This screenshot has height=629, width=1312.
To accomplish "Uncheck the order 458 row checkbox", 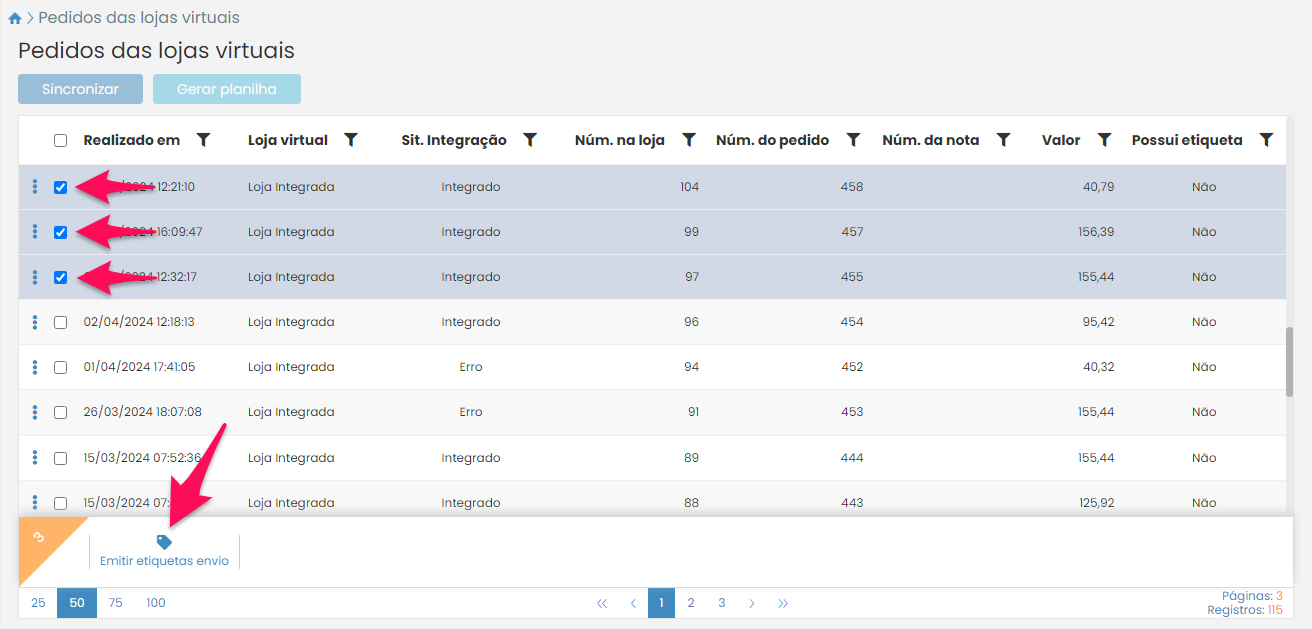I will 61,187.
